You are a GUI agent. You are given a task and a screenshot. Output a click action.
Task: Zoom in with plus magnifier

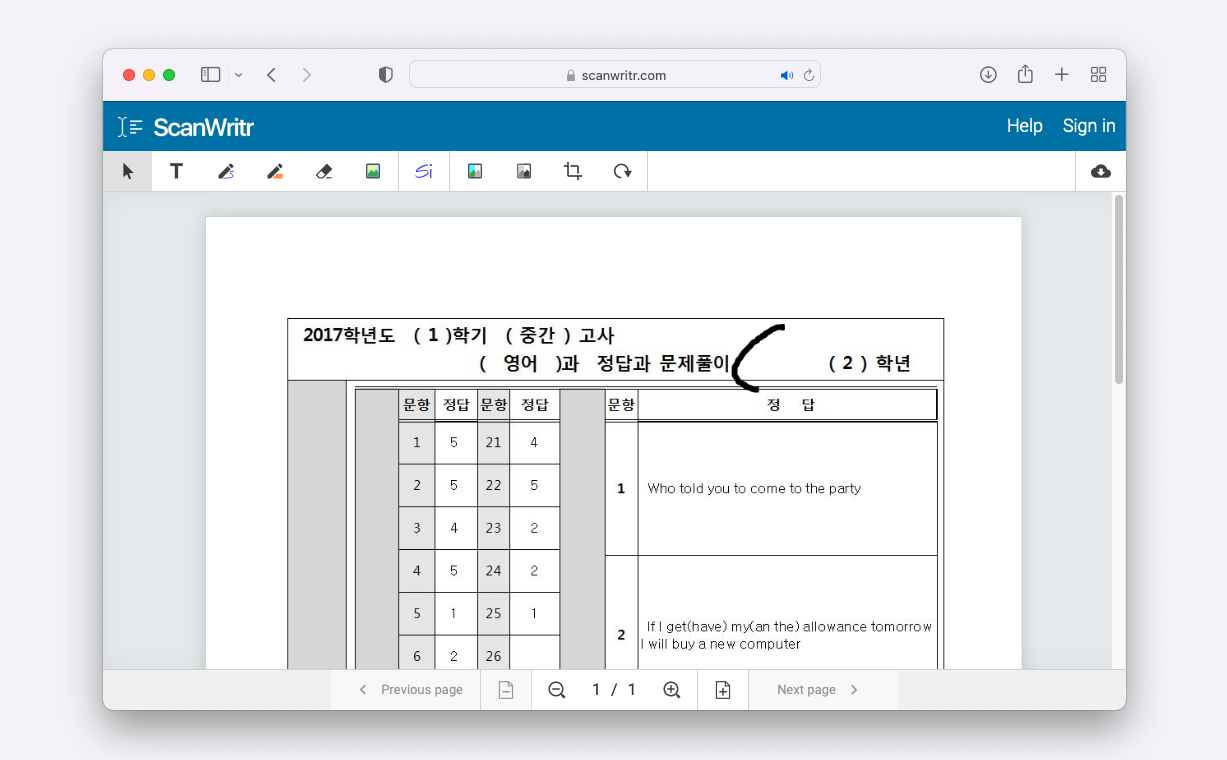pyautogui.click(x=672, y=690)
